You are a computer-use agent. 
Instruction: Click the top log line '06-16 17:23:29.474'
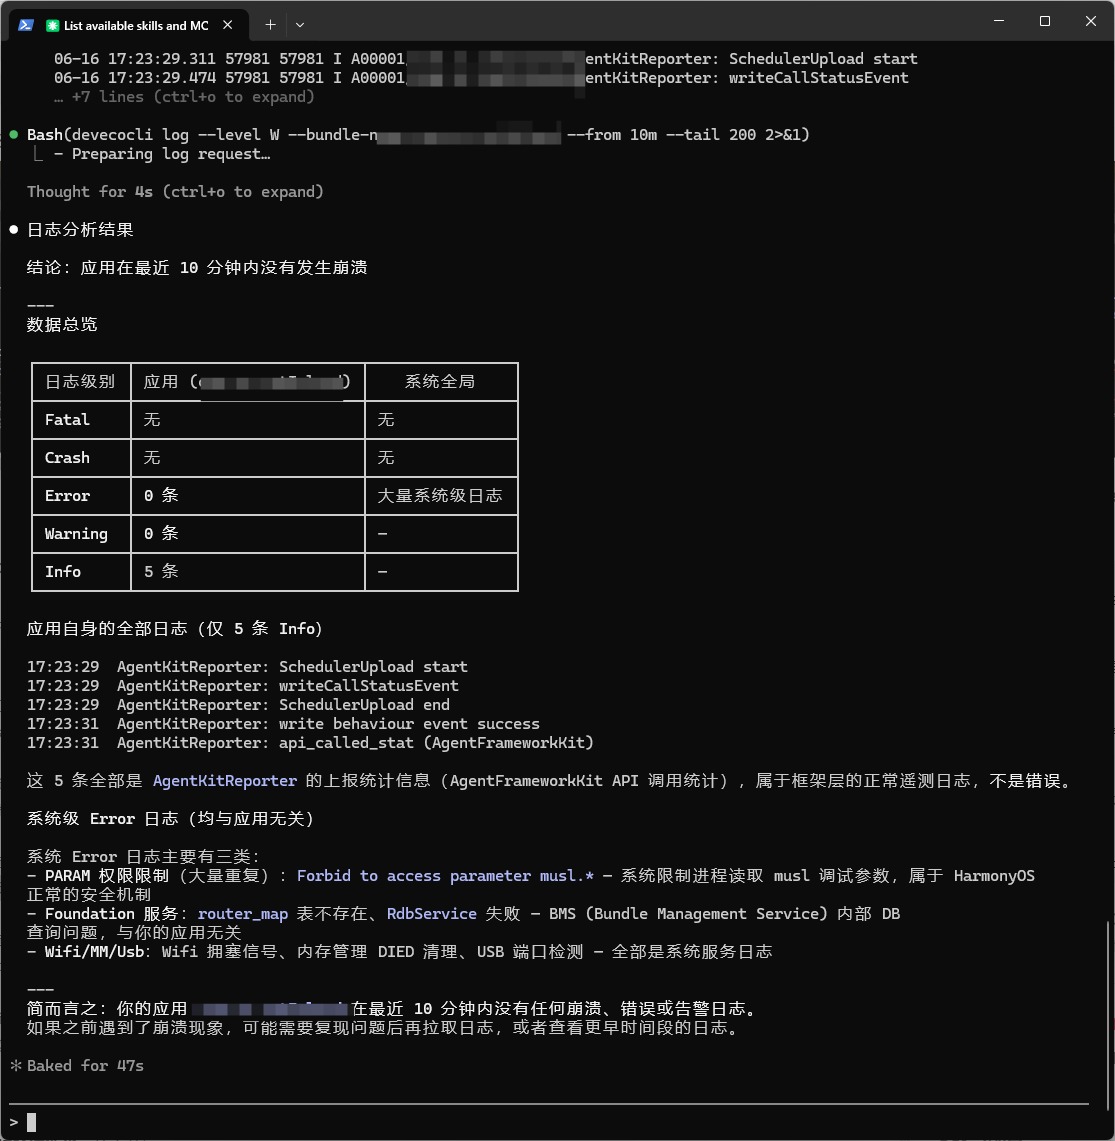(481, 78)
